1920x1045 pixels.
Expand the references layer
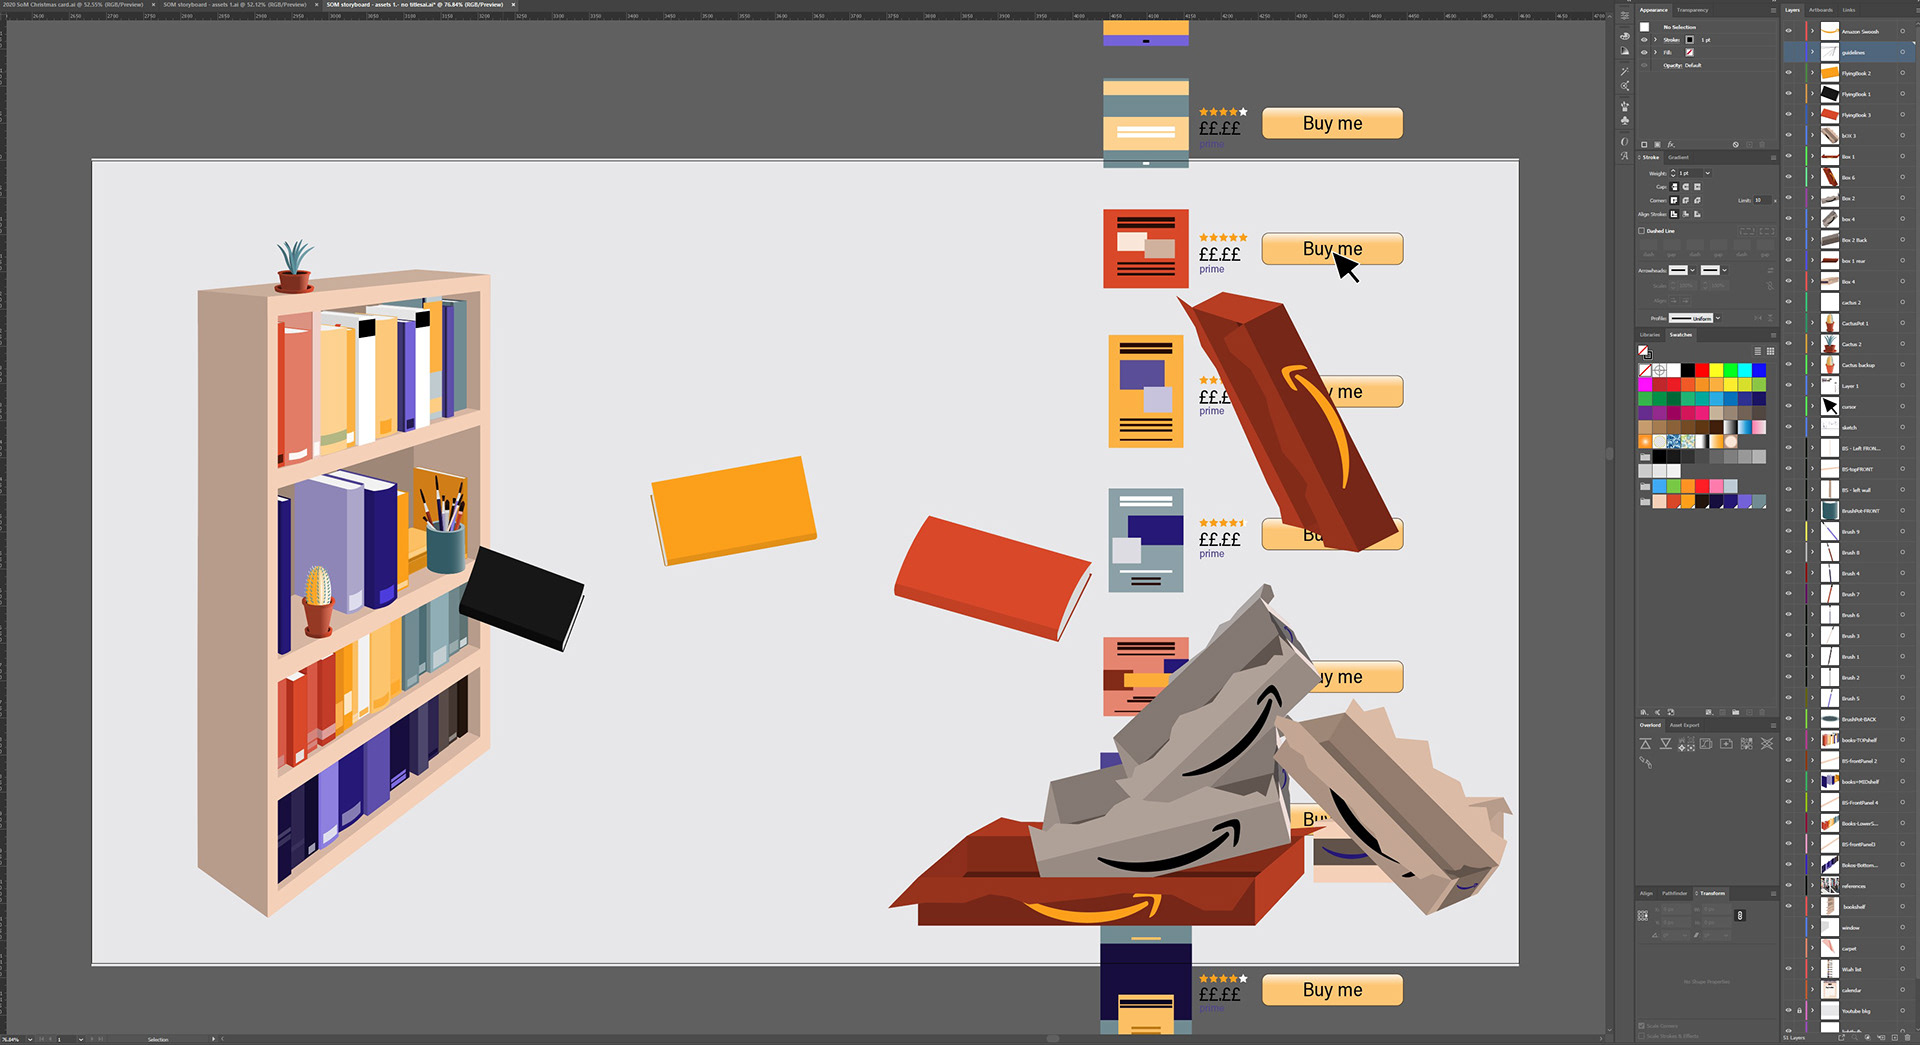pyautogui.click(x=1812, y=886)
